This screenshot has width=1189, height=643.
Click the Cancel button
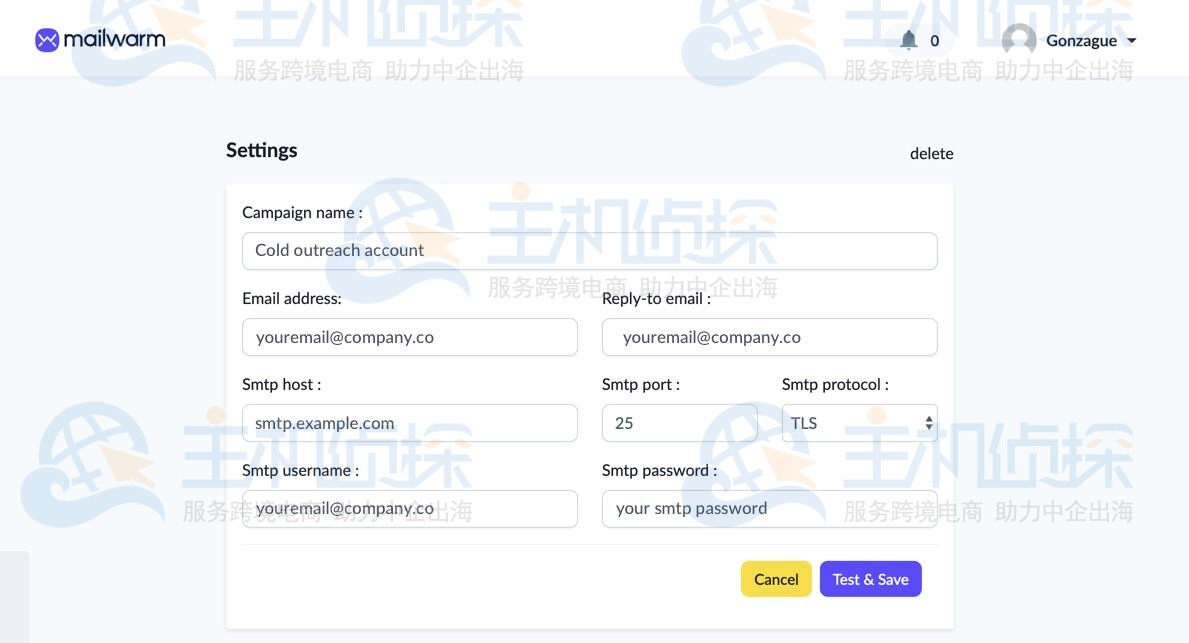pos(776,579)
